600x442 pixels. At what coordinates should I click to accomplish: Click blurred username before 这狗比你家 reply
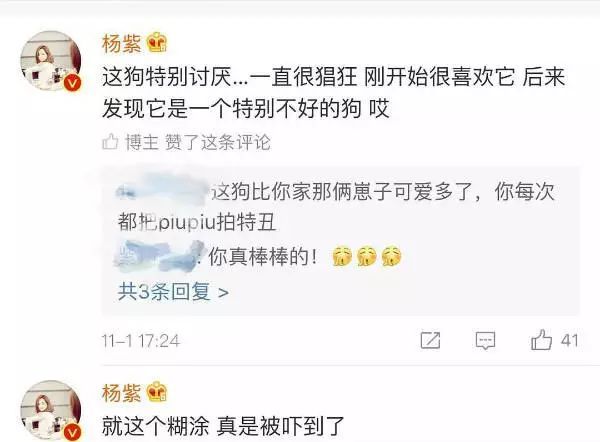[x=163, y=189]
